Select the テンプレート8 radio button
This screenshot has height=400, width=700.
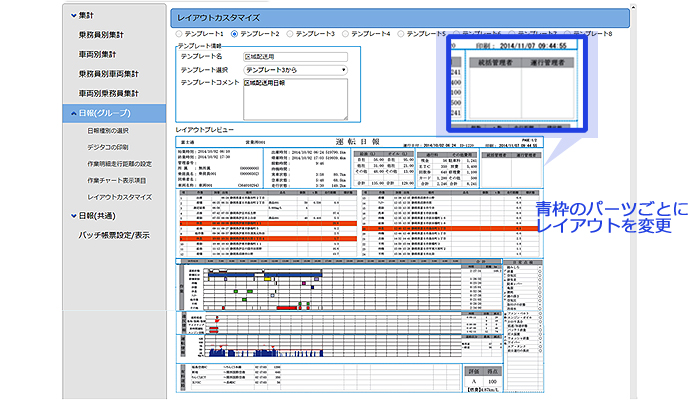click(567, 34)
